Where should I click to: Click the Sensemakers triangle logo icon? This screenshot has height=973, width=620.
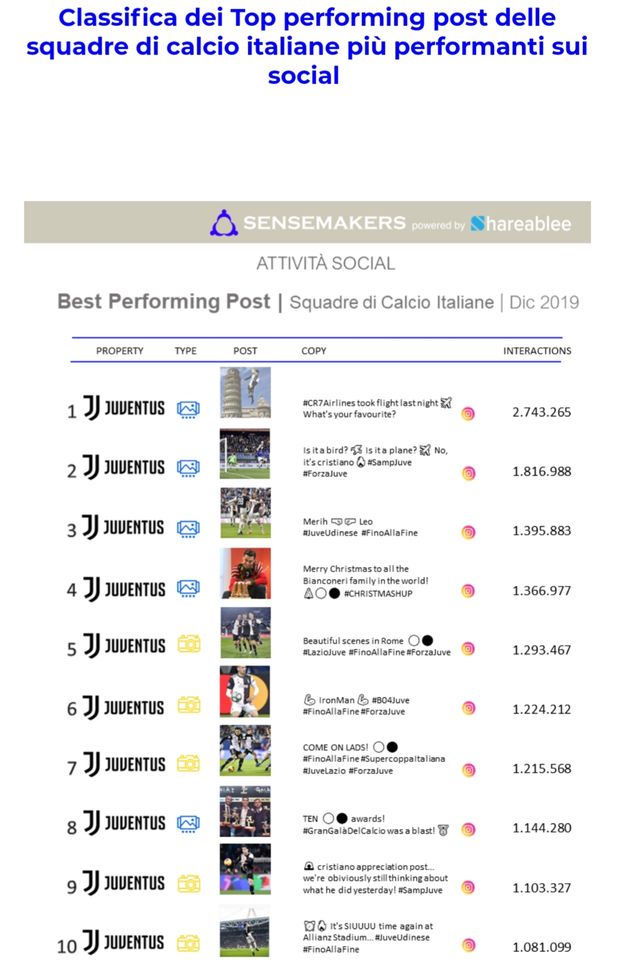223,223
